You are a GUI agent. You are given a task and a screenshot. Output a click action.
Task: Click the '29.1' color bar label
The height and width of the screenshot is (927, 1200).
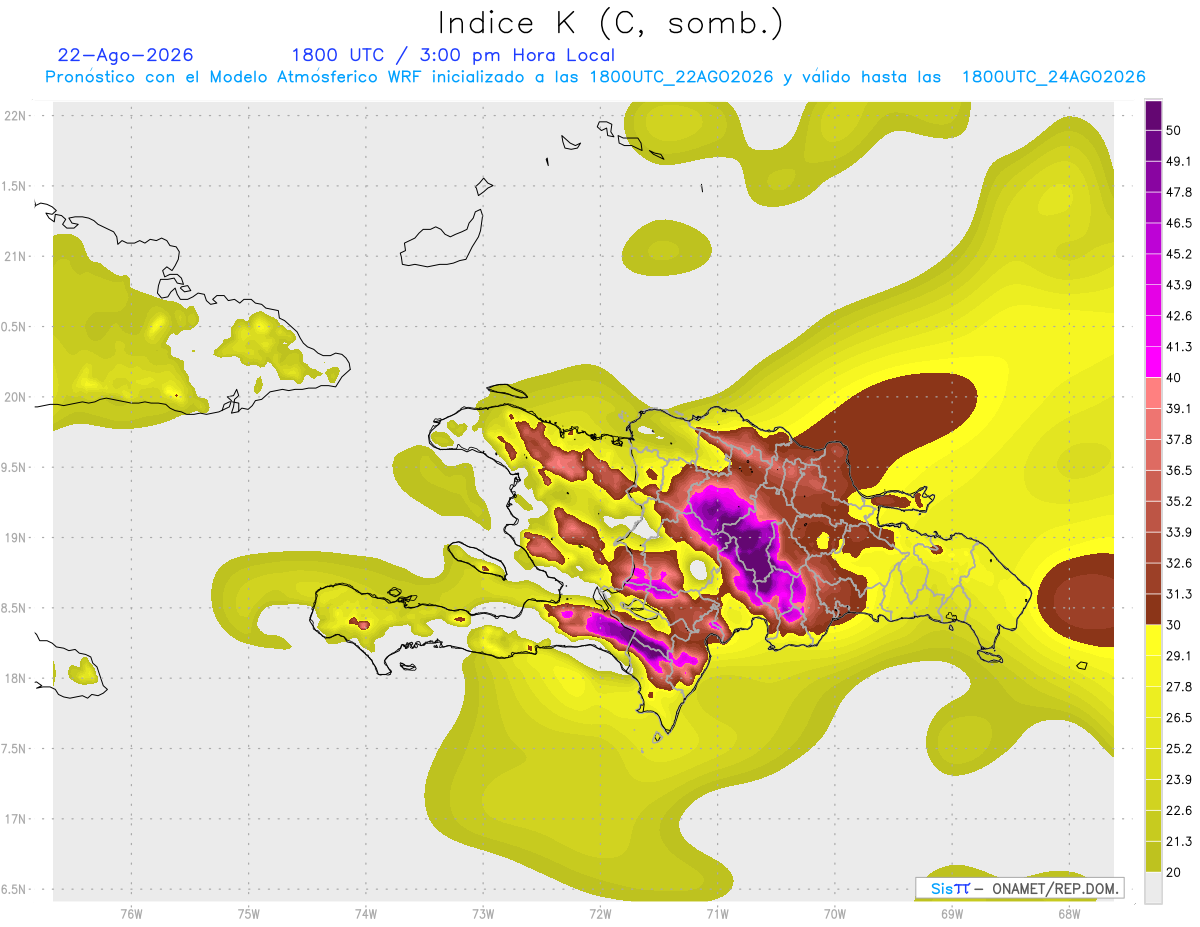[1179, 656]
